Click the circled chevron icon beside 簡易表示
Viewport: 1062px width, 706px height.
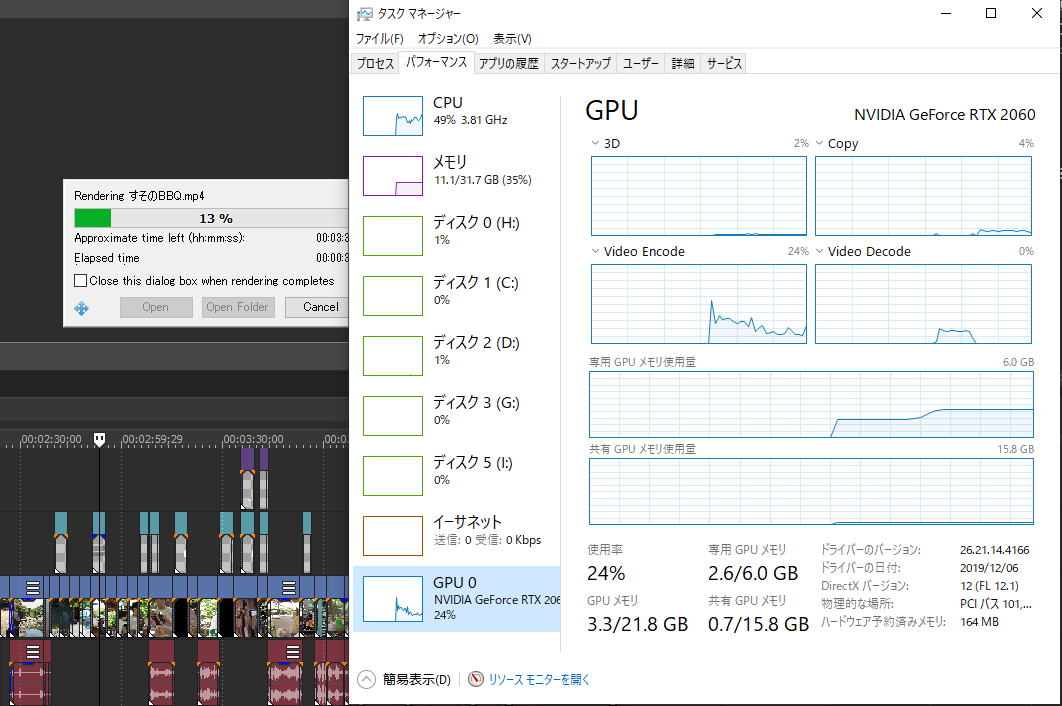coord(367,680)
